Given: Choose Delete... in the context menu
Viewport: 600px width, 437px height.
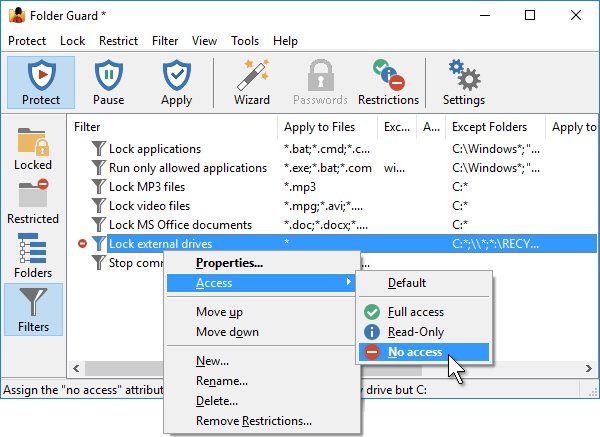Looking at the screenshot, I should click(x=262, y=401).
